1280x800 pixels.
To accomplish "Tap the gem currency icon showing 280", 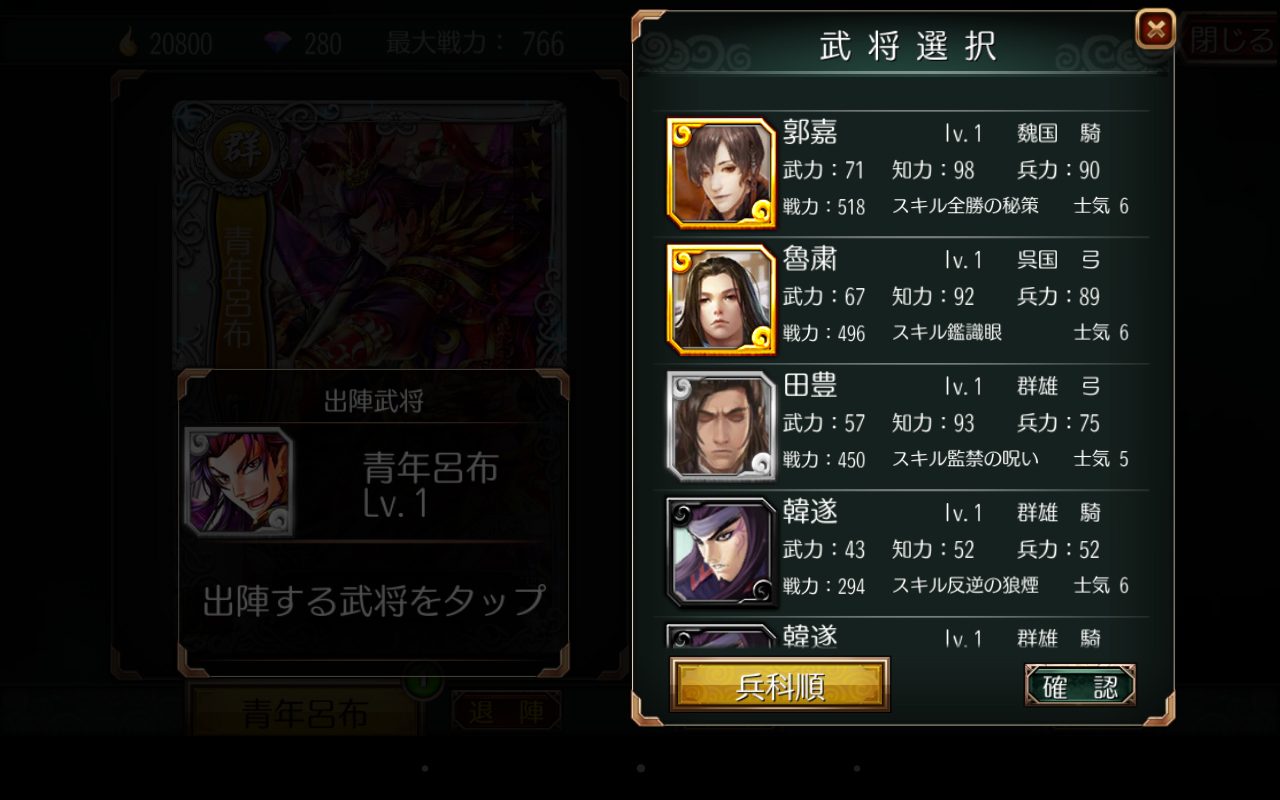I will click(277, 42).
